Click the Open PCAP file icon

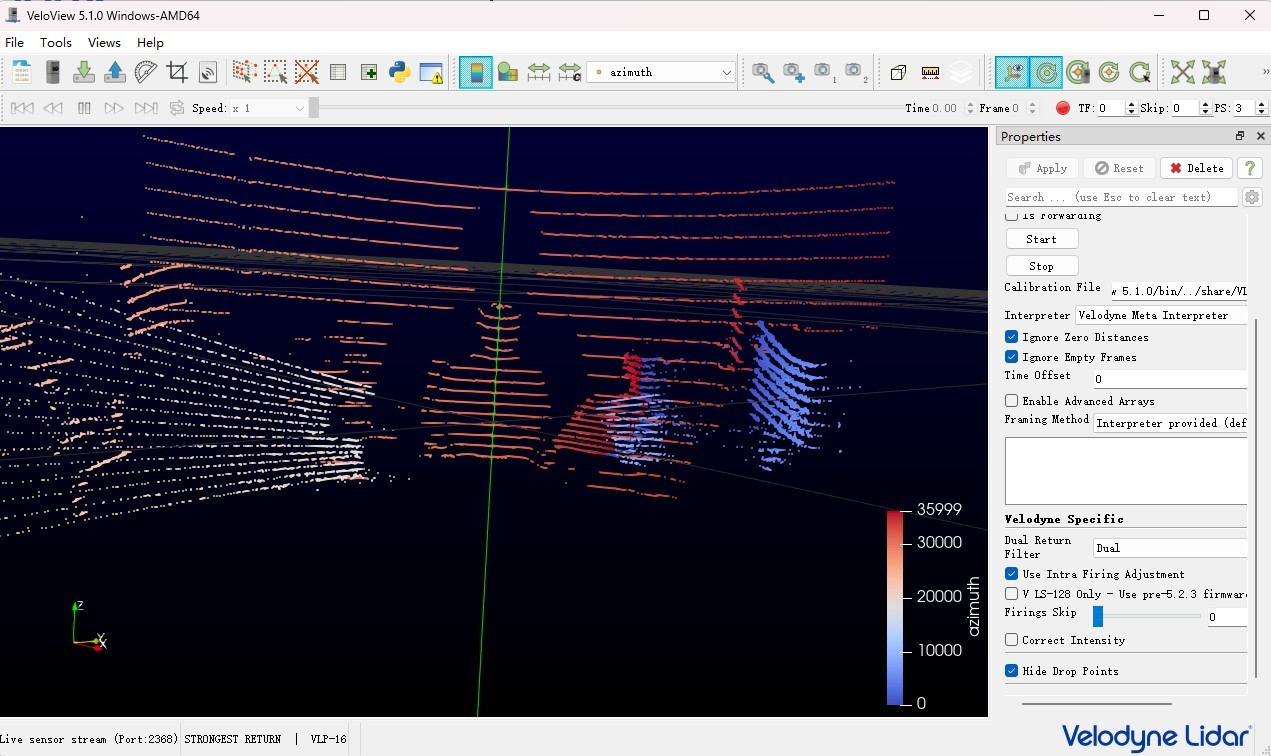(x=22, y=72)
